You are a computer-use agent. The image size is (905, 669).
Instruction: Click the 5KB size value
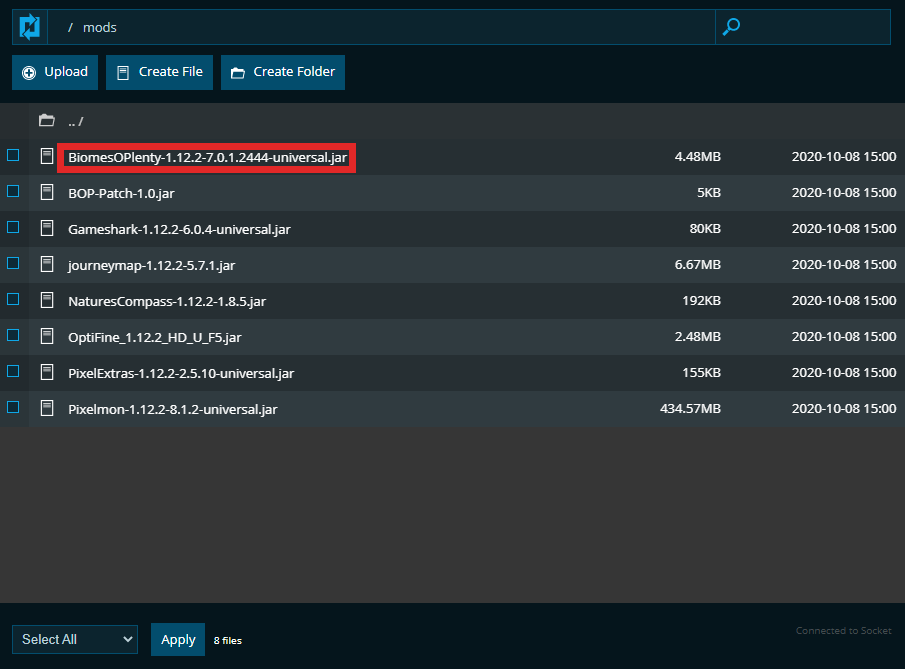pos(709,192)
